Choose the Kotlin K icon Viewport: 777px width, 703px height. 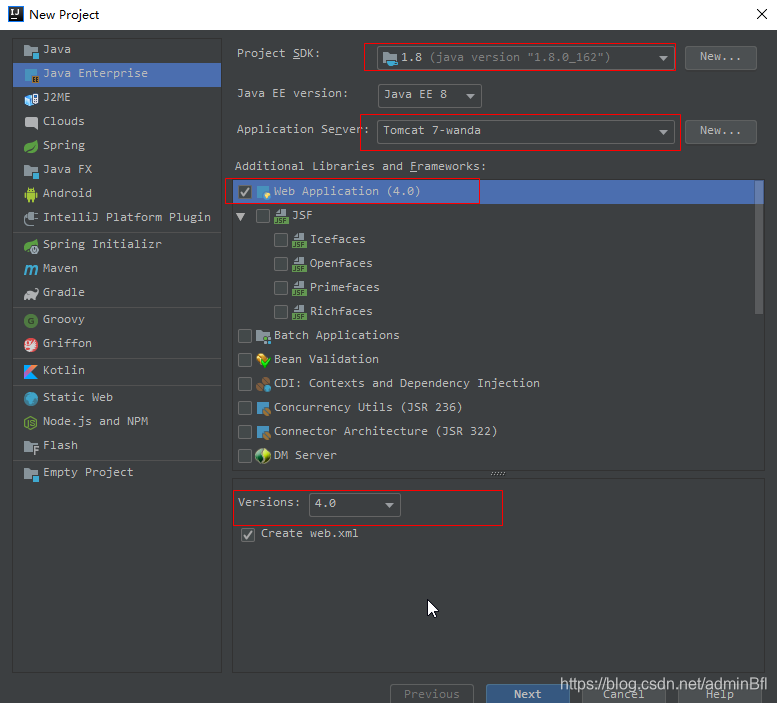[x=31, y=371]
